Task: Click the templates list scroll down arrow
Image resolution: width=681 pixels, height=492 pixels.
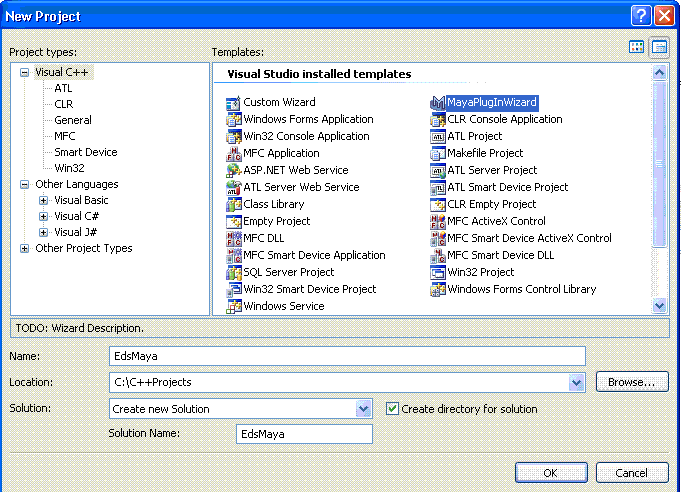Action: click(659, 306)
